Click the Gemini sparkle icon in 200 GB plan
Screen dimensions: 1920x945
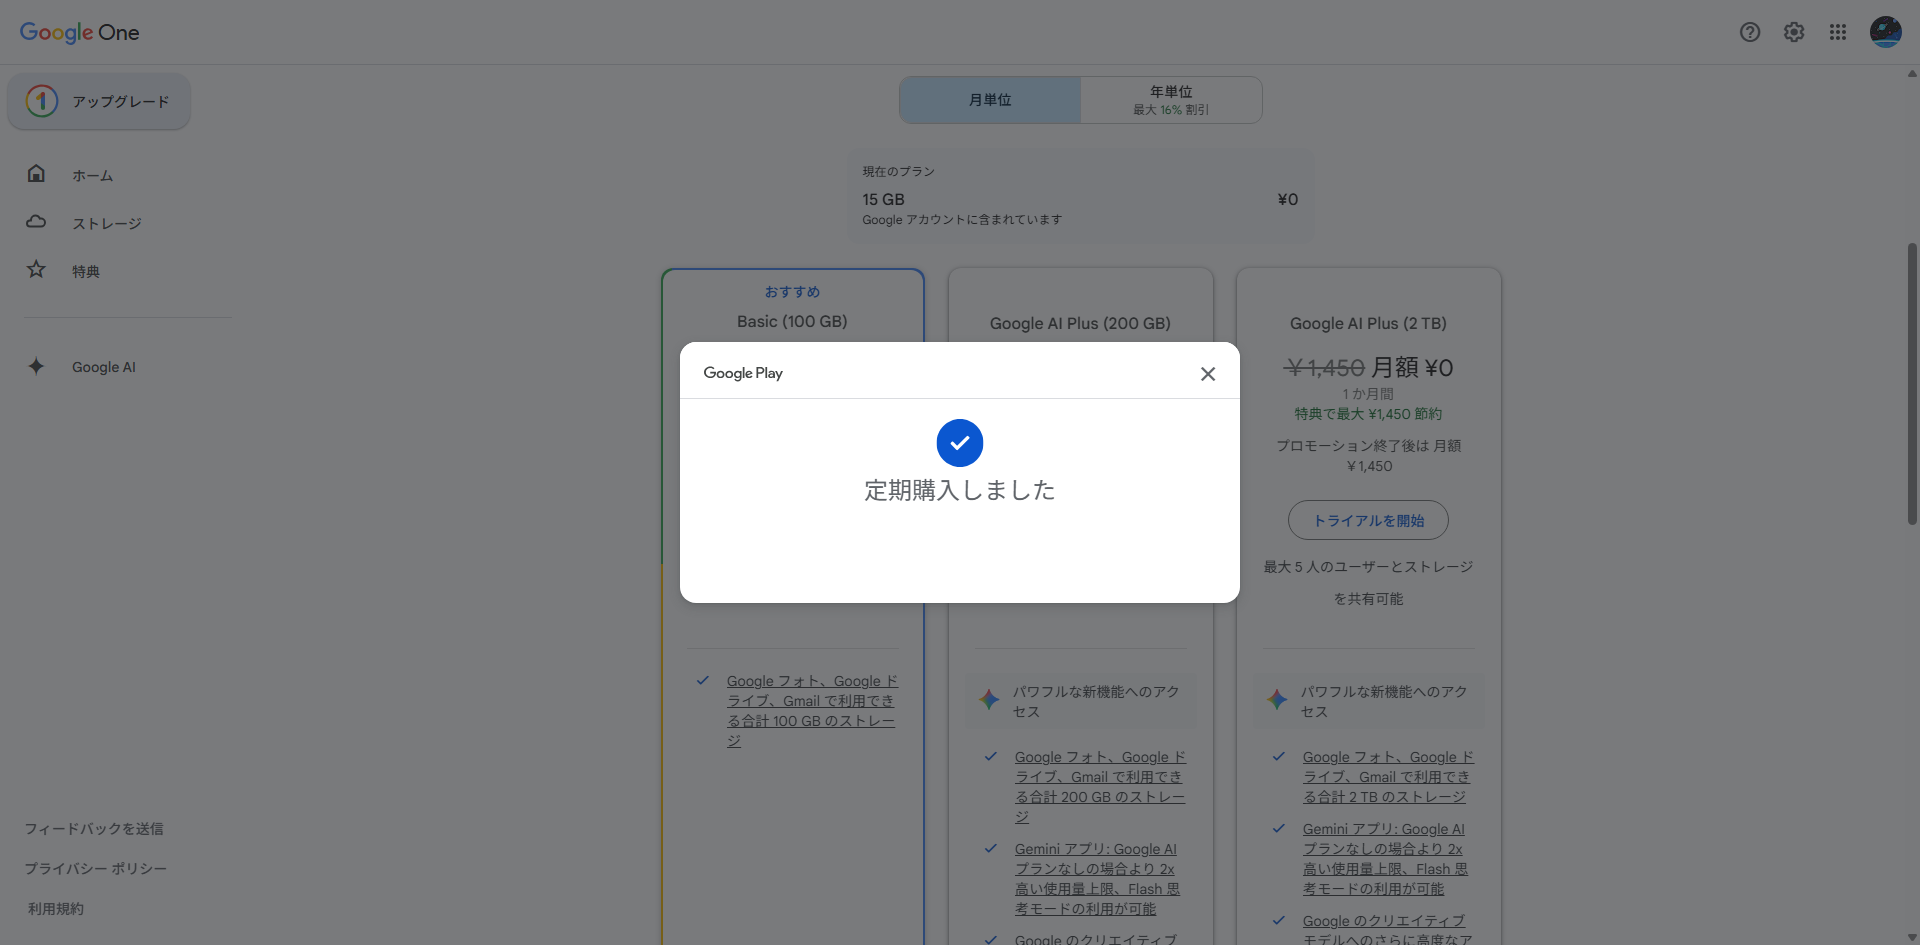click(x=989, y=700)
